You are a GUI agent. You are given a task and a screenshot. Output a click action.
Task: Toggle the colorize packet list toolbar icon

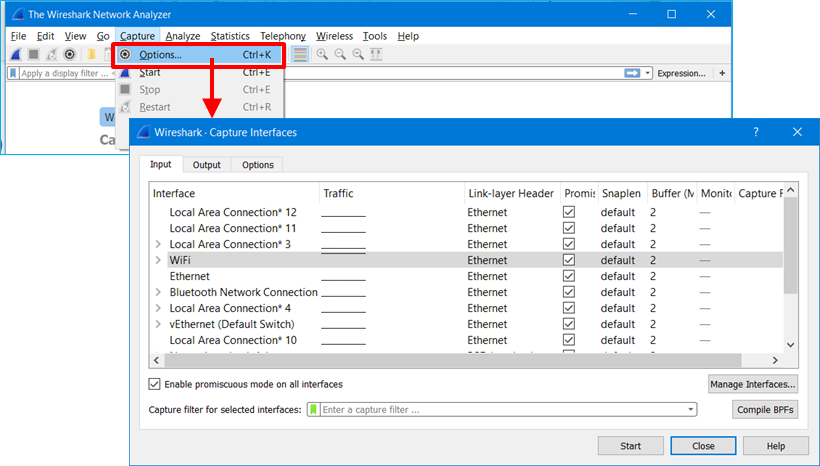300,54
